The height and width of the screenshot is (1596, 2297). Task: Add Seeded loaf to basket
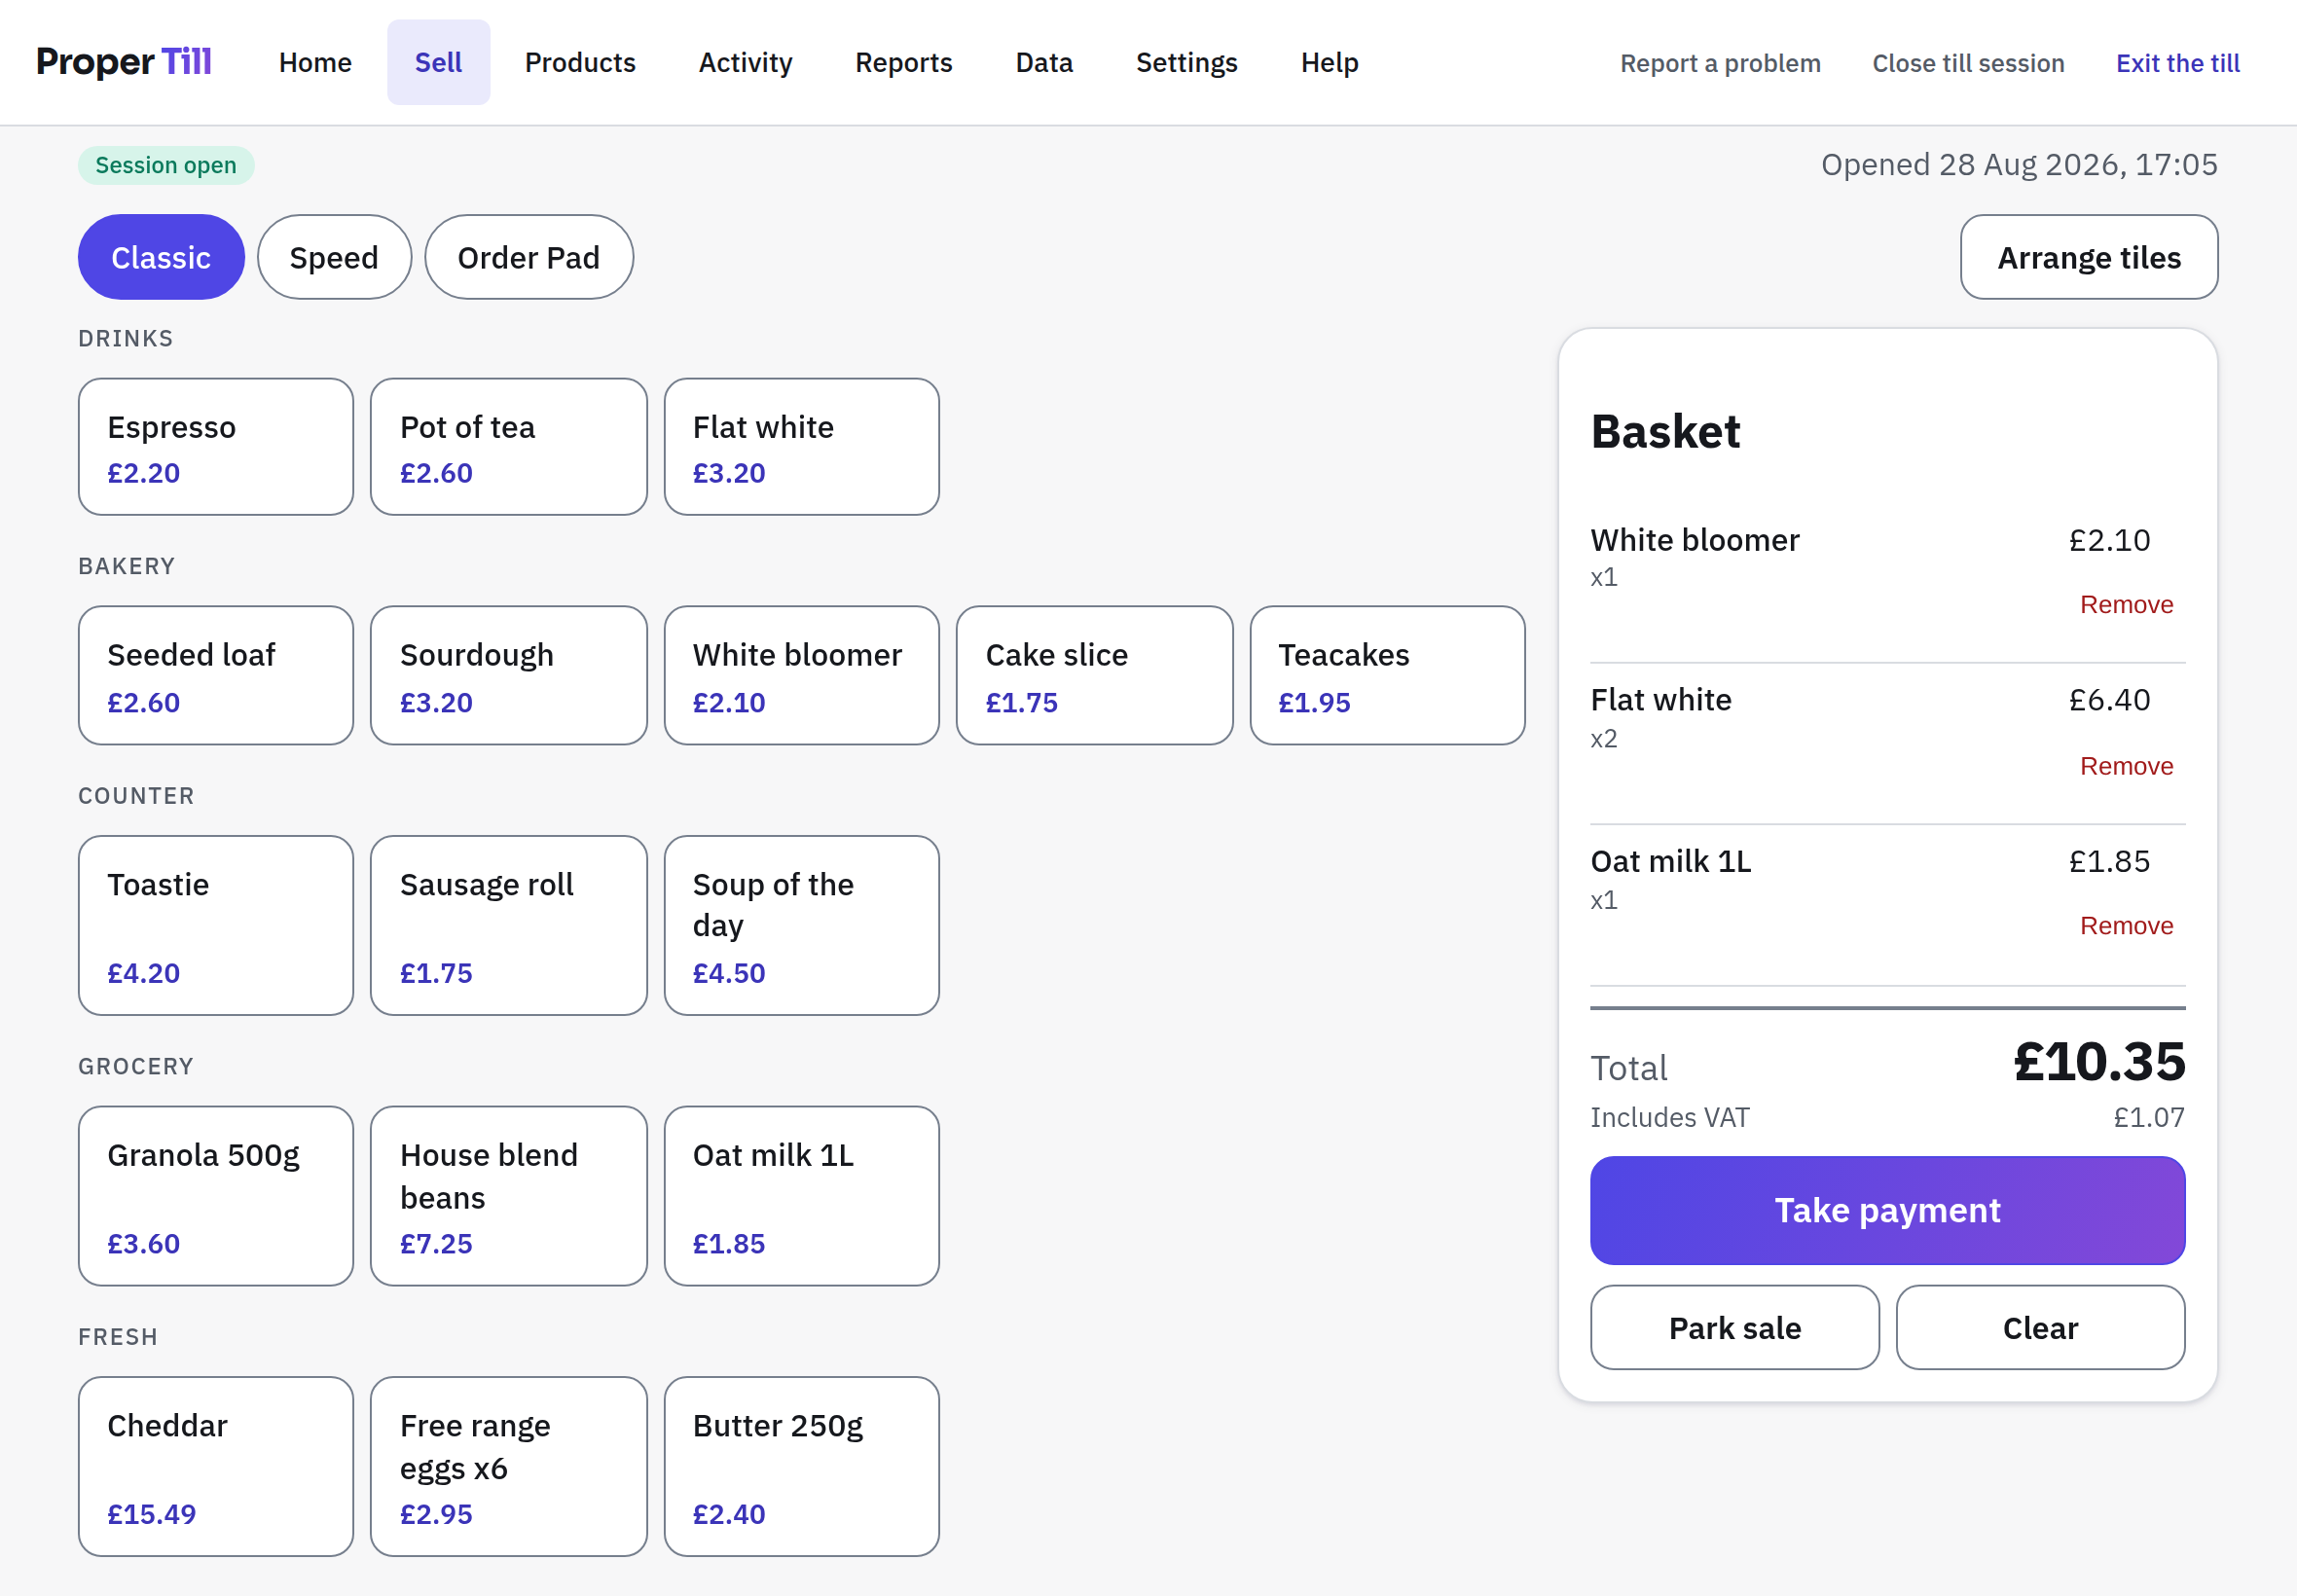[x=216, y=675]
